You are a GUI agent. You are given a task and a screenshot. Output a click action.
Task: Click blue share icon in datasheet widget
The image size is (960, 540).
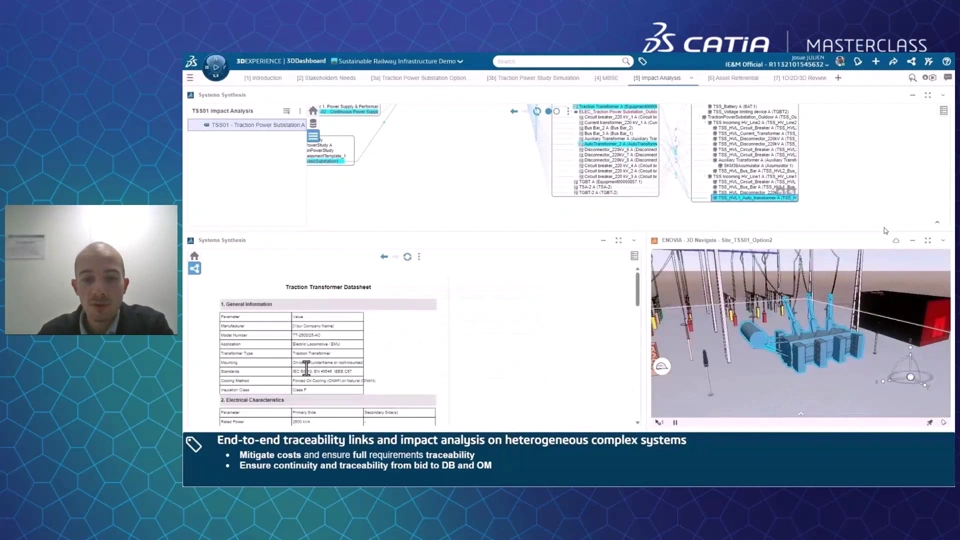[194, 268]
